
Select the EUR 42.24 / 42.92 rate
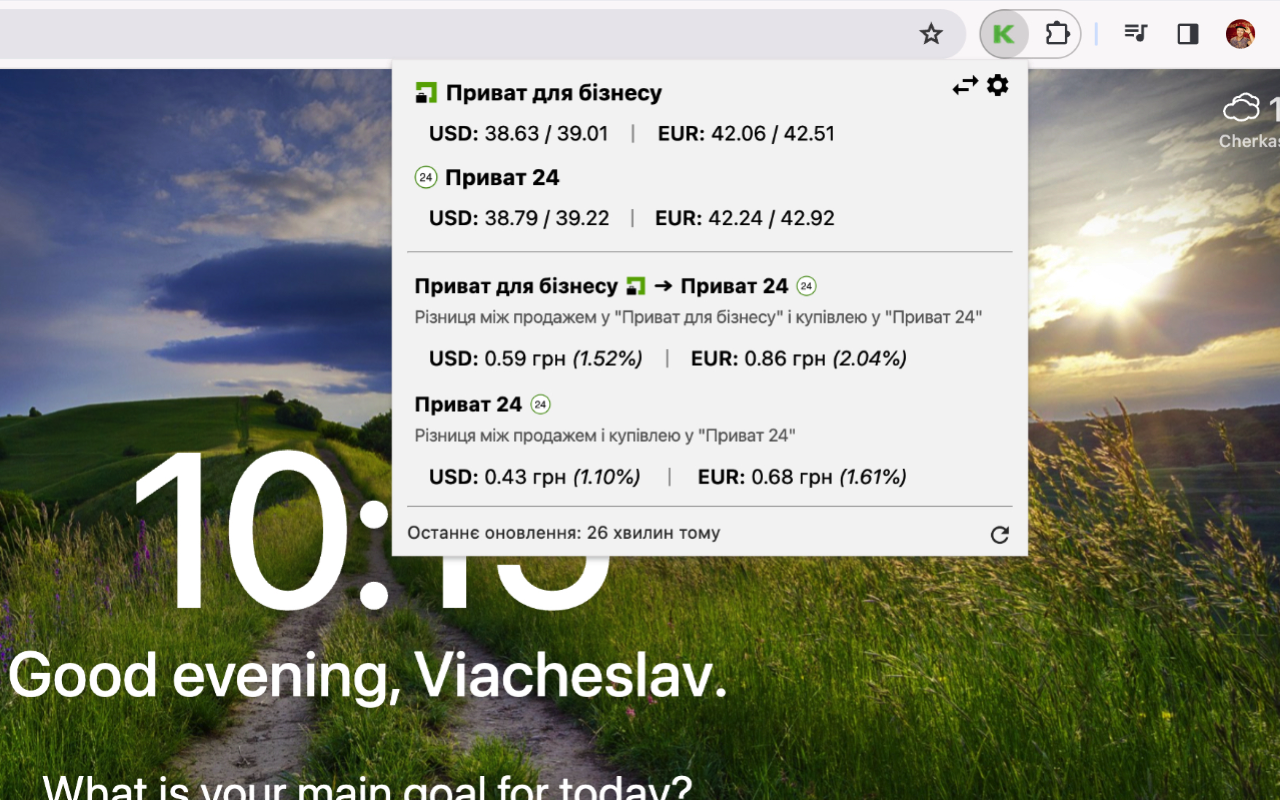coord(745,218)
